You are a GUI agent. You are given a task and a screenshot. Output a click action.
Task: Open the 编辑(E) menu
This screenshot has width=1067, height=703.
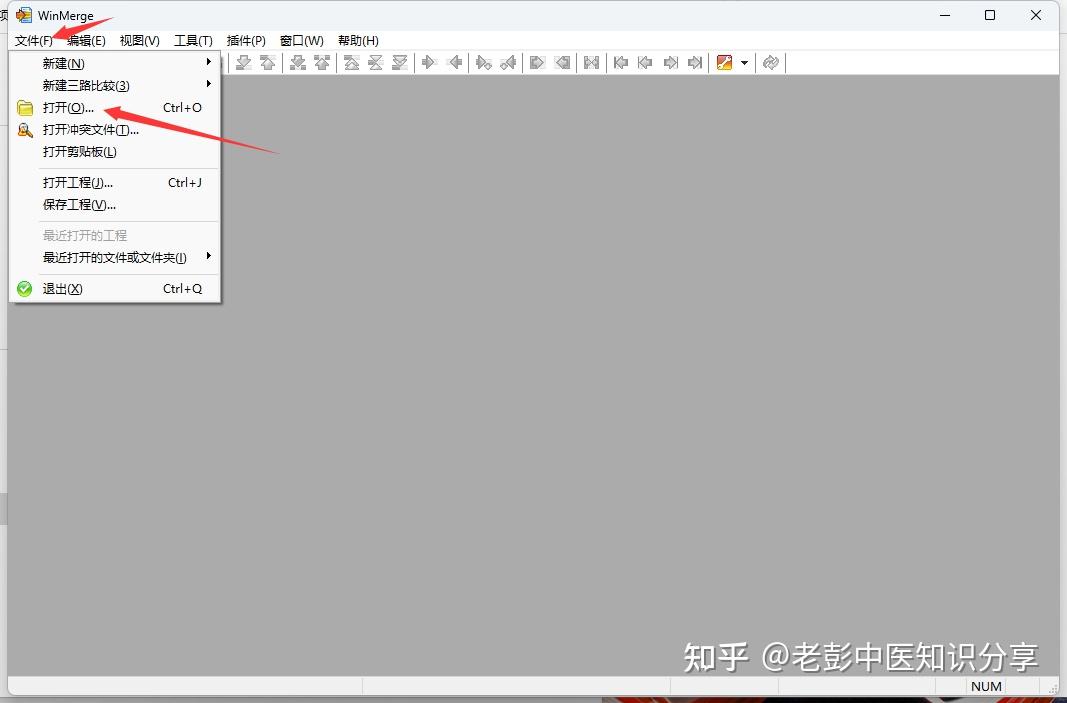click(x=86, y=40)
